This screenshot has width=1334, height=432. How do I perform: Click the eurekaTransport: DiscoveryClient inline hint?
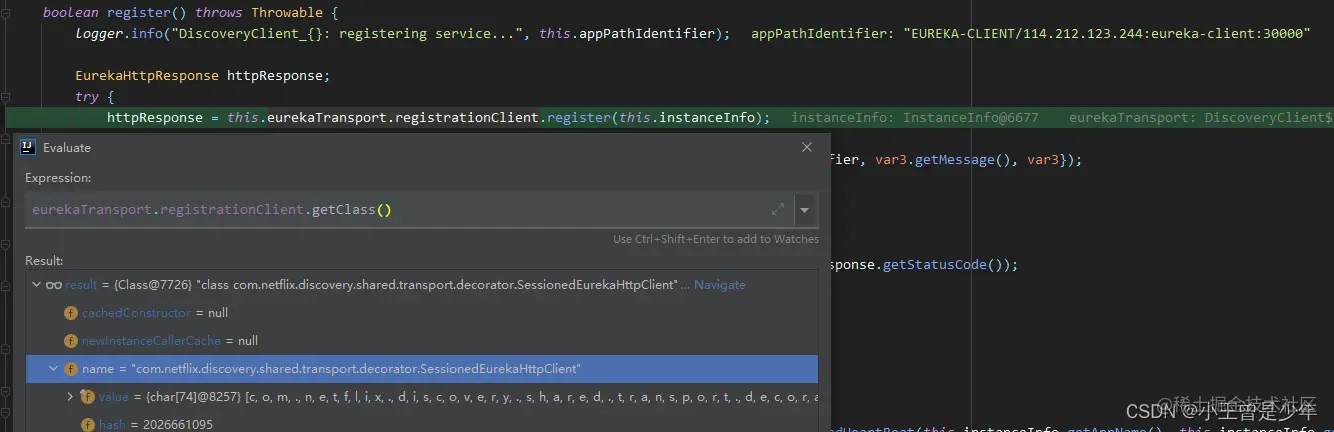1201,118
